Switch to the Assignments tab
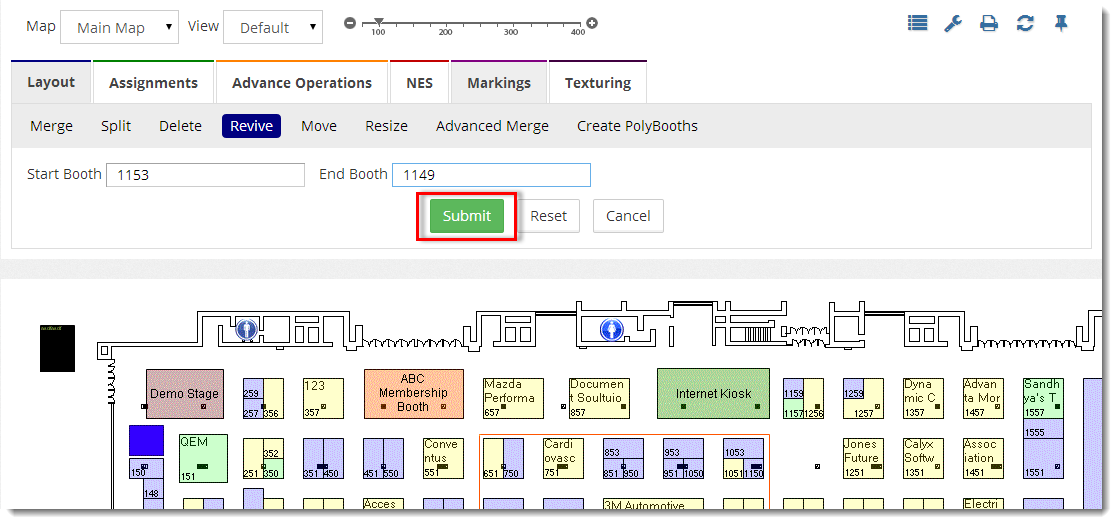 (153, 83)
